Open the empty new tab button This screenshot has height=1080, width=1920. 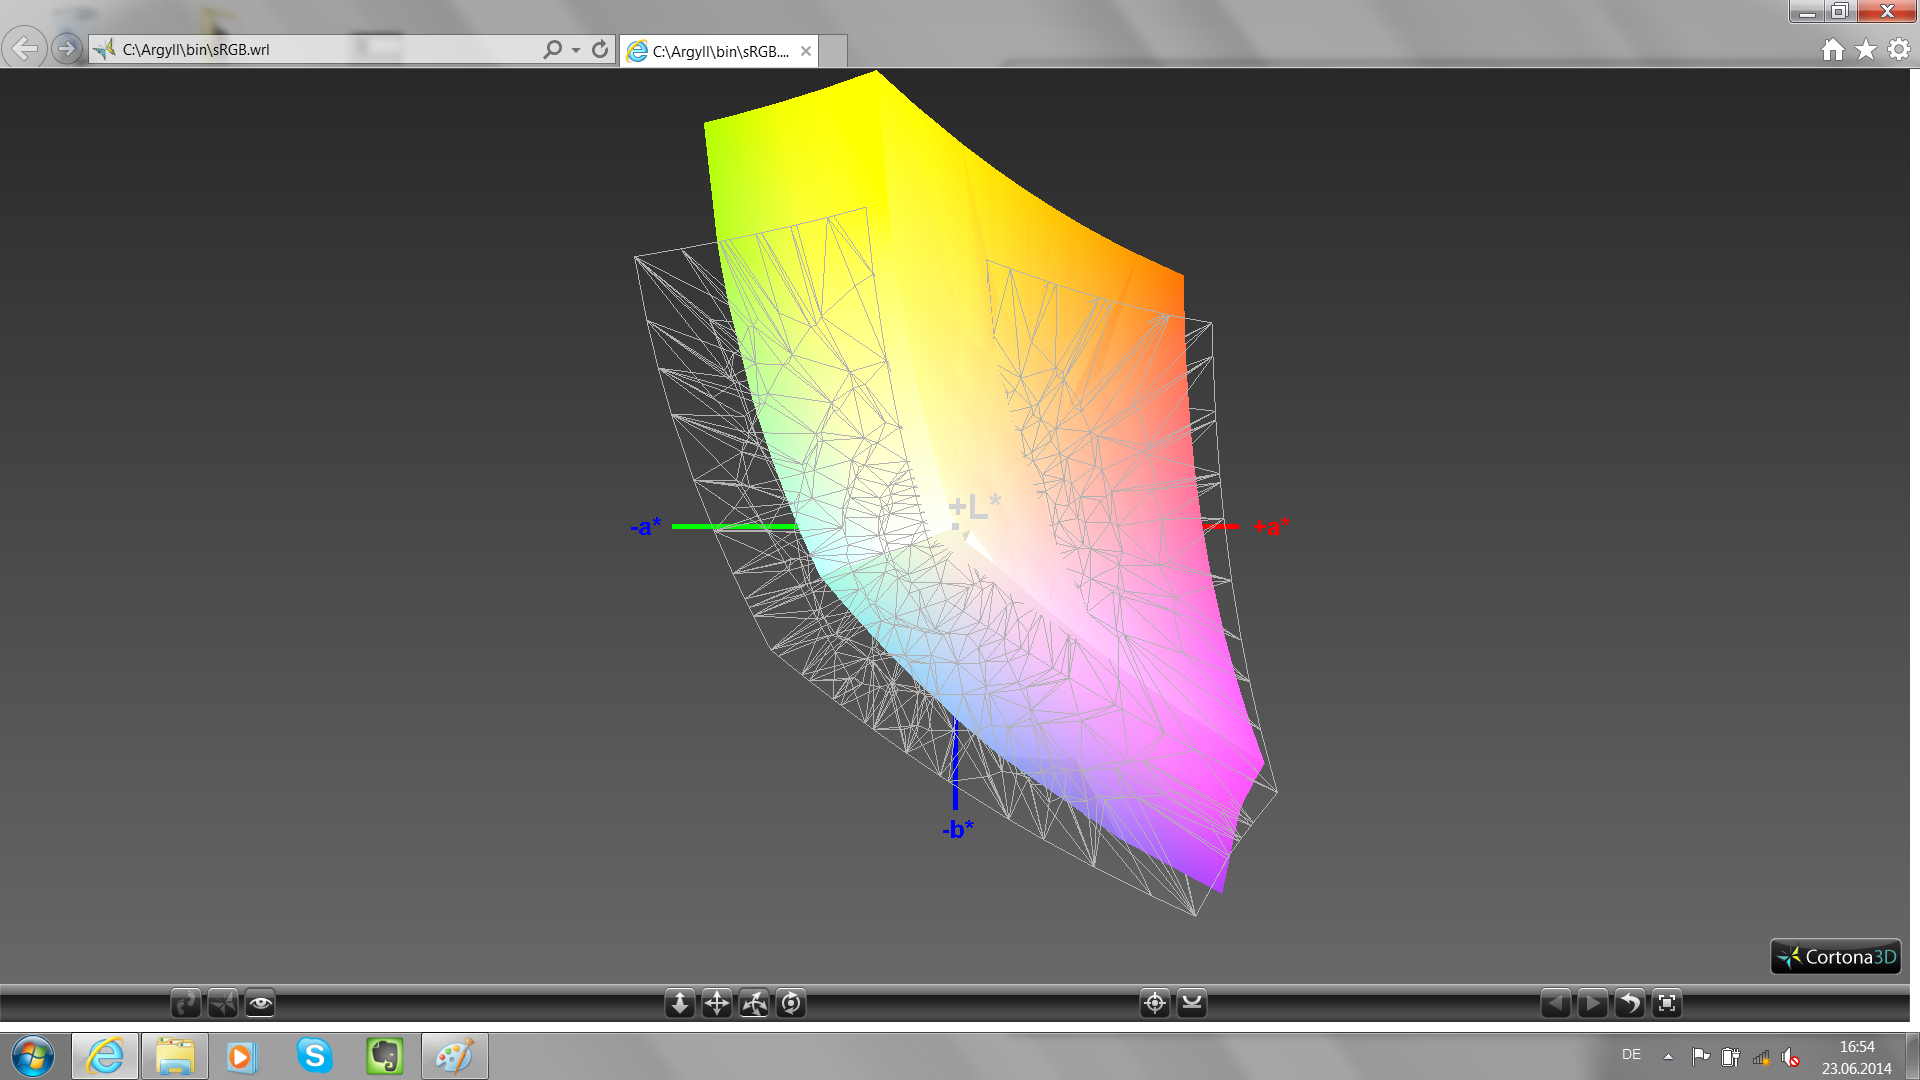pyautogui.click(x=833, y=51)
